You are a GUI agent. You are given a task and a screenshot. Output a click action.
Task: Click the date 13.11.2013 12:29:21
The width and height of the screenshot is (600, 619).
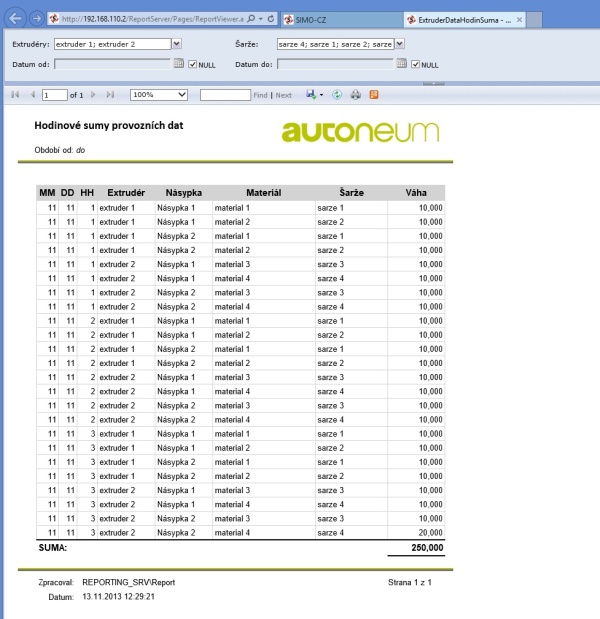pyautogui.click(x=118, y=596)
